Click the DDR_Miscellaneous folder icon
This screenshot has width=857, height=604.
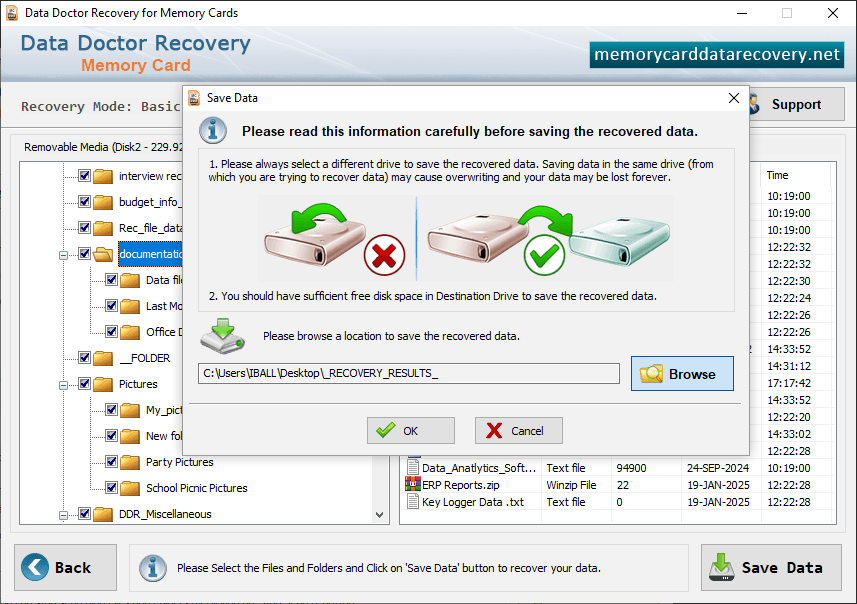coord(103,514)
